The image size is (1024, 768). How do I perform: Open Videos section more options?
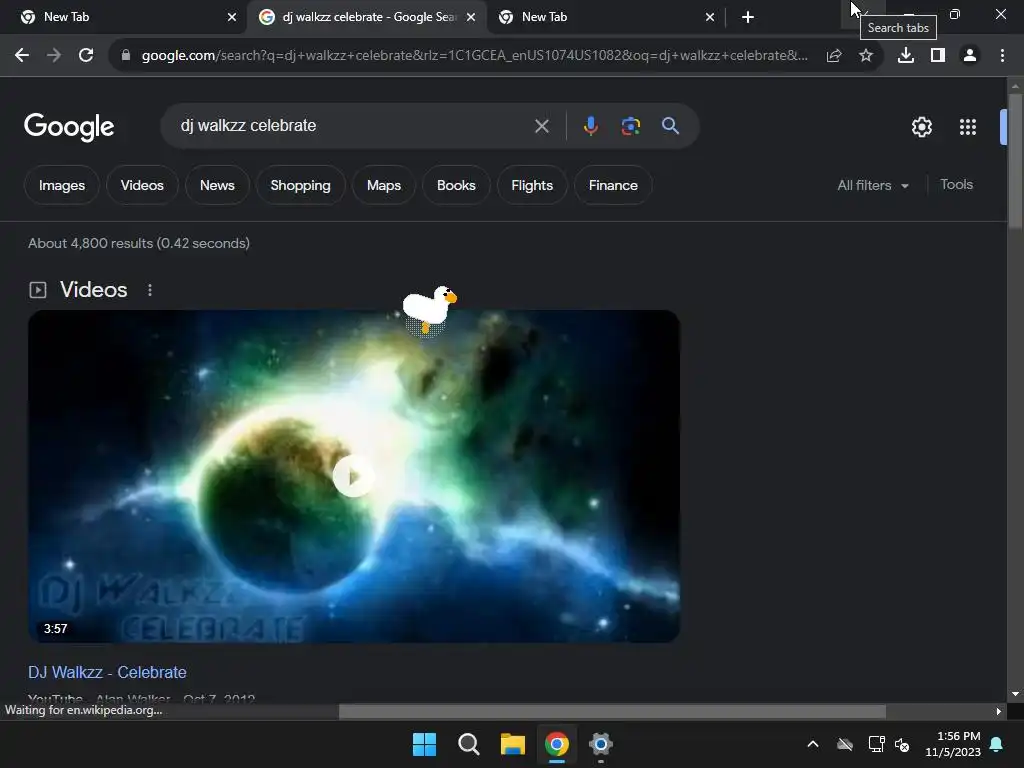(150, 290)
